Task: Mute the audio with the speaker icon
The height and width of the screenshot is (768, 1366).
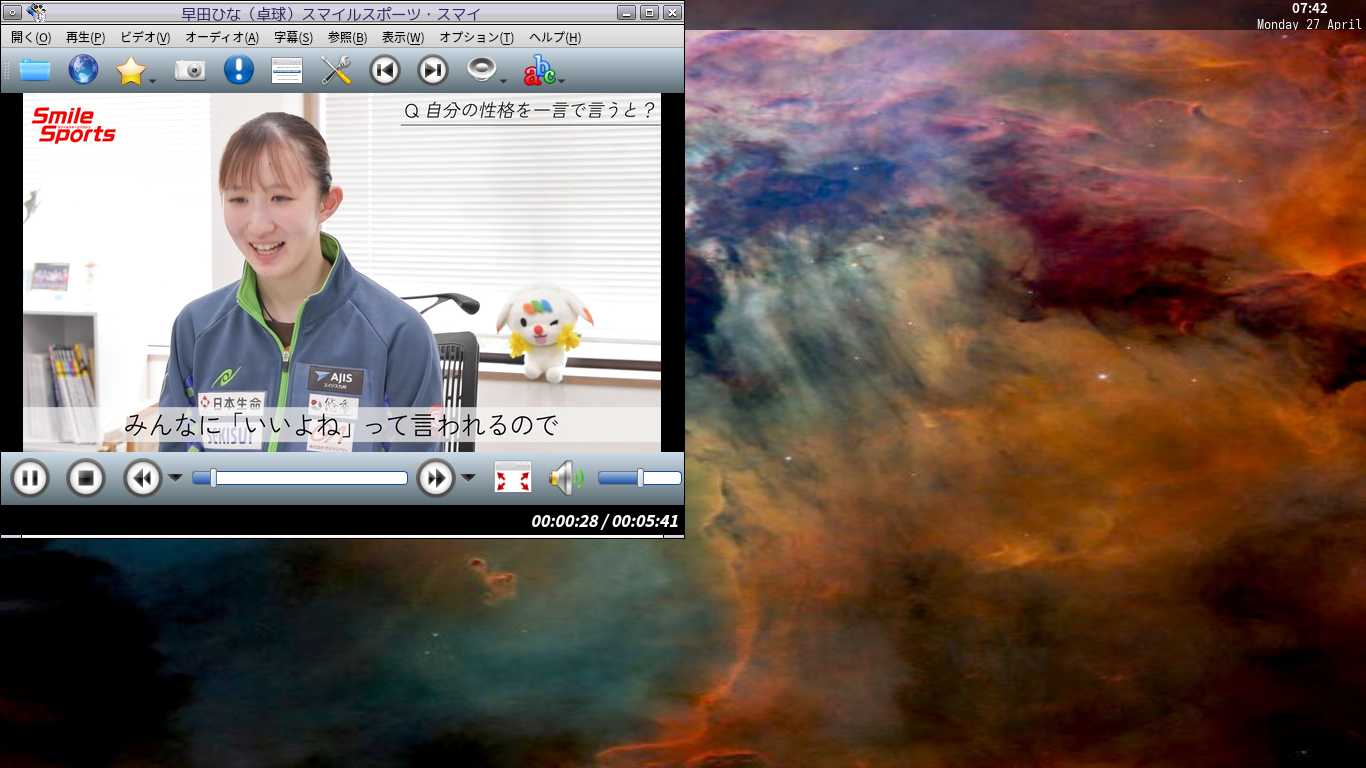Action: (566, 478)
